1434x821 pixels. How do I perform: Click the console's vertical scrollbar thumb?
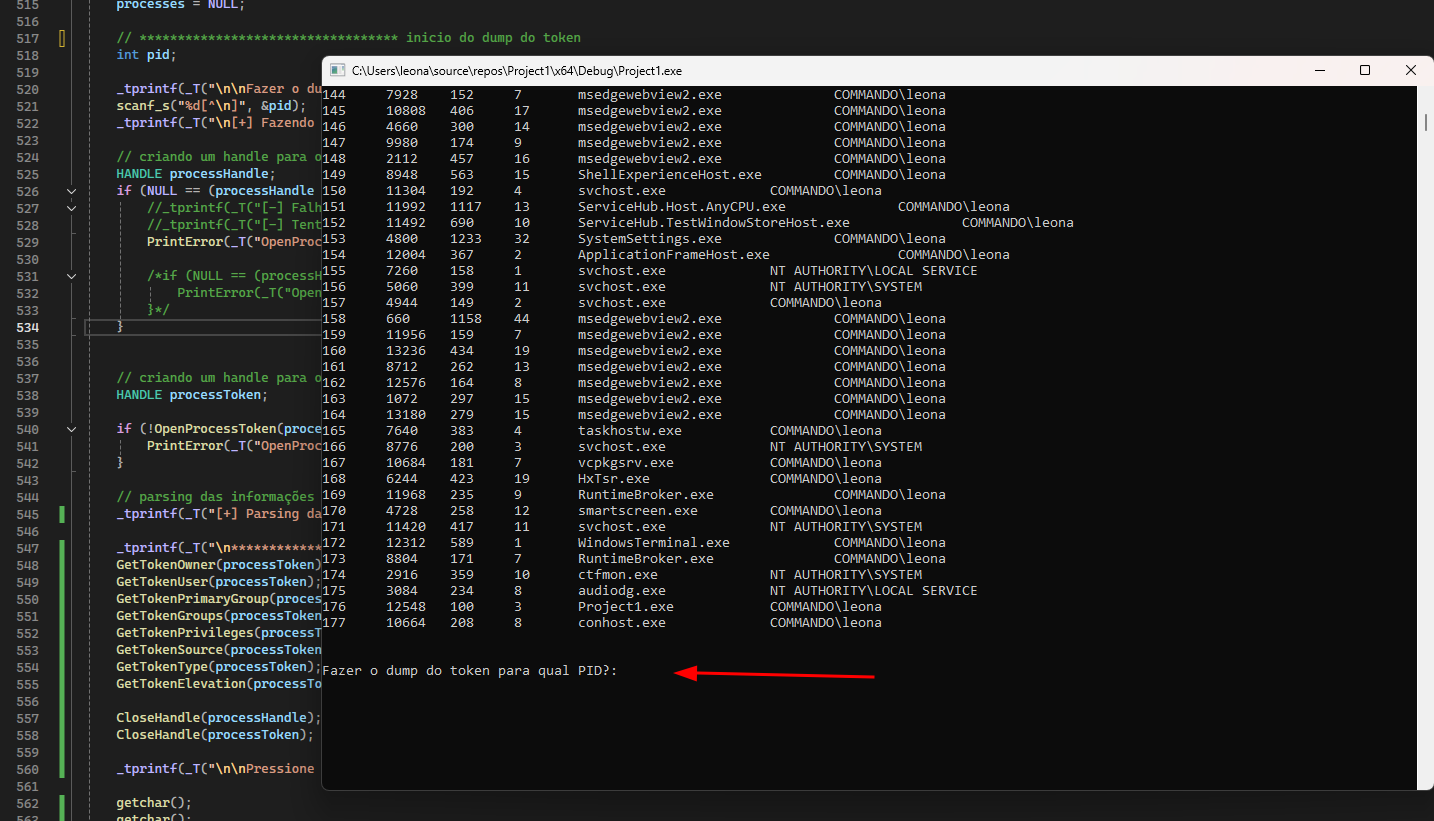[1425, 122]
